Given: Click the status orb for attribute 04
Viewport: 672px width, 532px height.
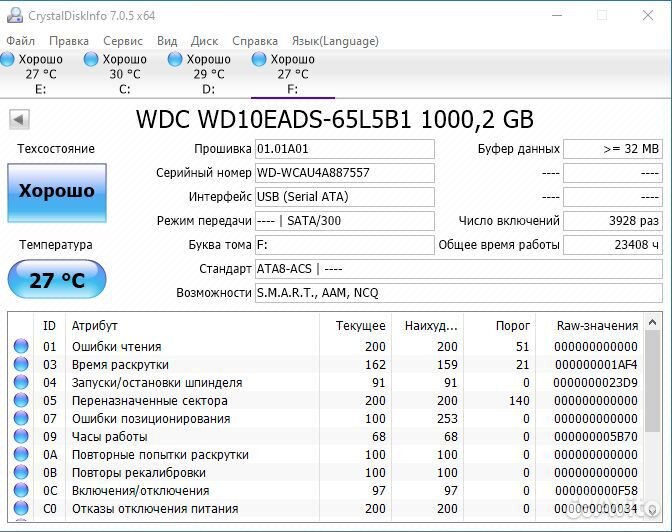Looking at the screenshot, I should pos(21,382).
